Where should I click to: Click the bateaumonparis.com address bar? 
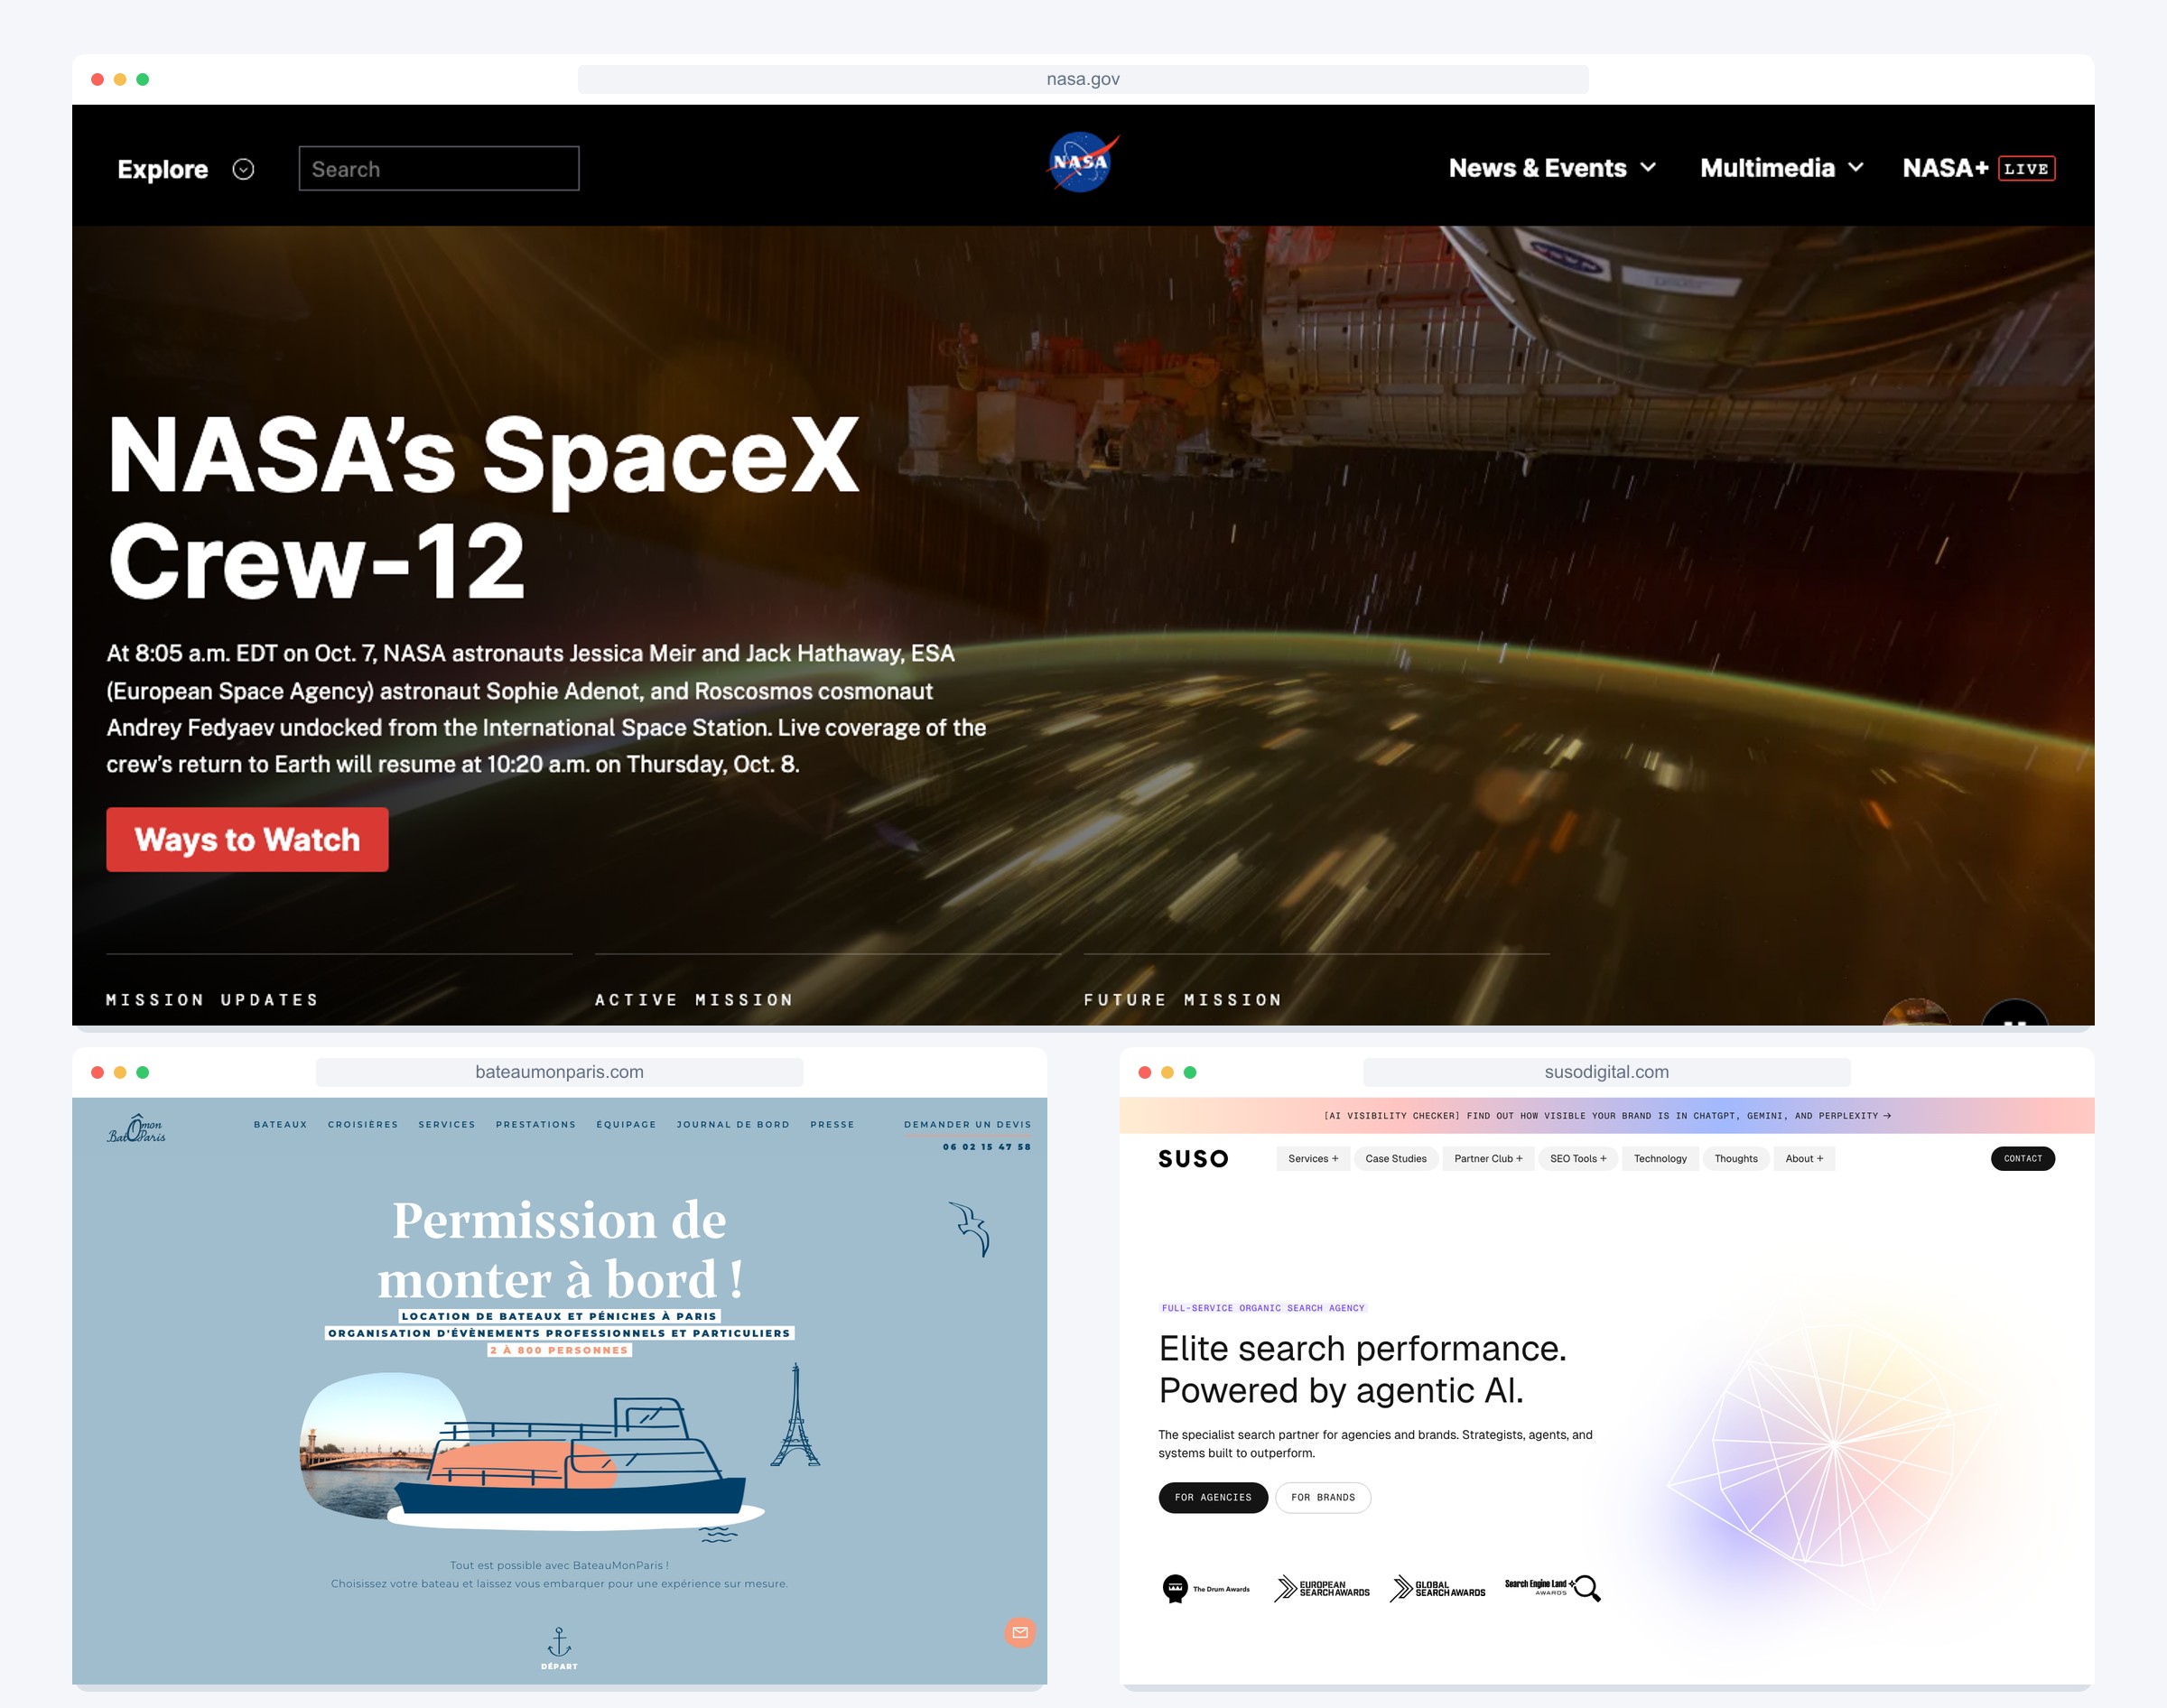point(559,1072)
